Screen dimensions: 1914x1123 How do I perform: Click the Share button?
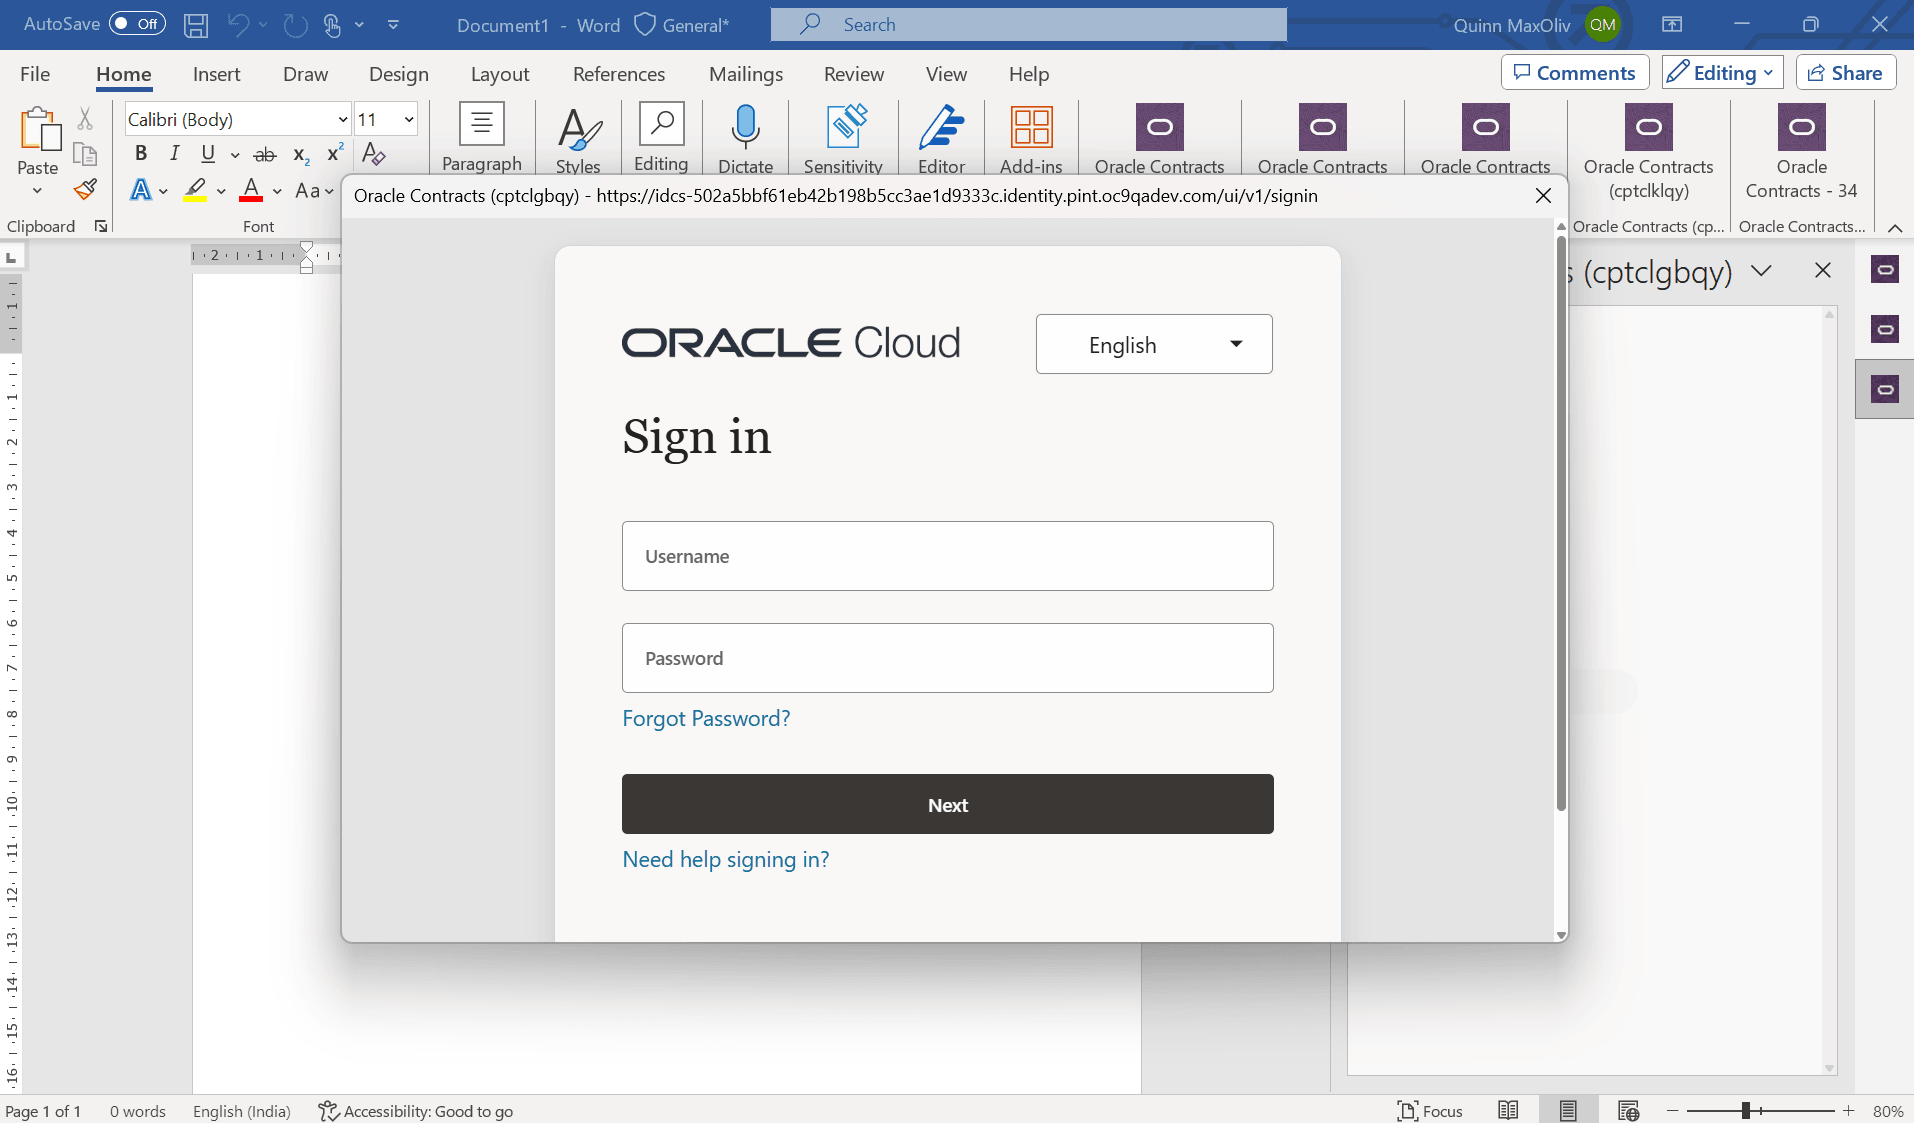coord(1846,73)
